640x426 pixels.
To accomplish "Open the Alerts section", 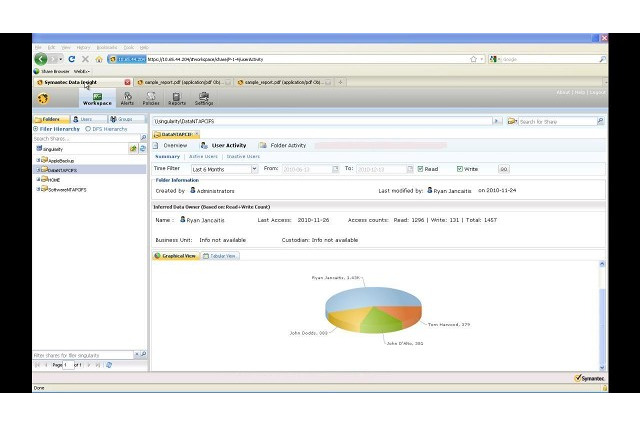I will [127, 99].
